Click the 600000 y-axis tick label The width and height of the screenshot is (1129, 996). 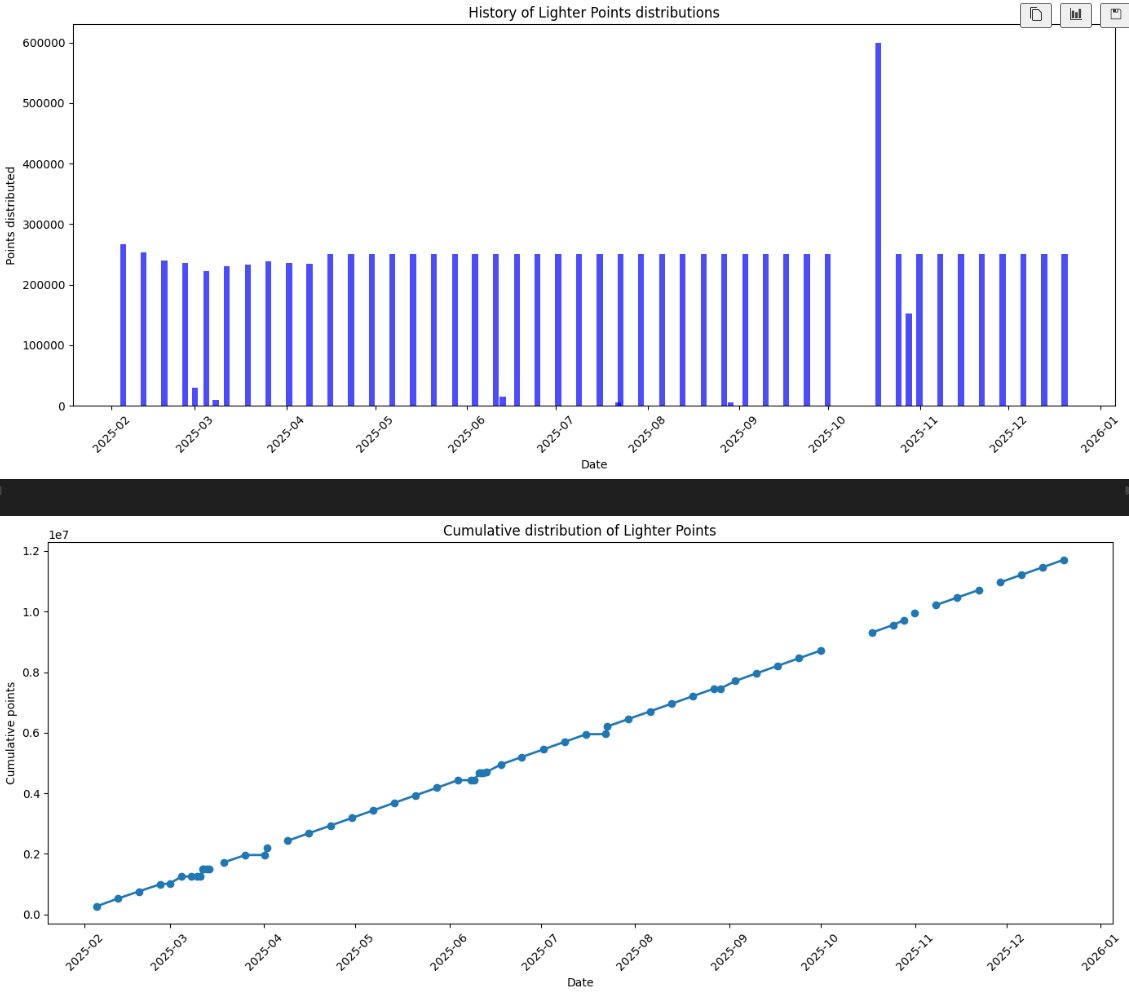click(43, 43)
